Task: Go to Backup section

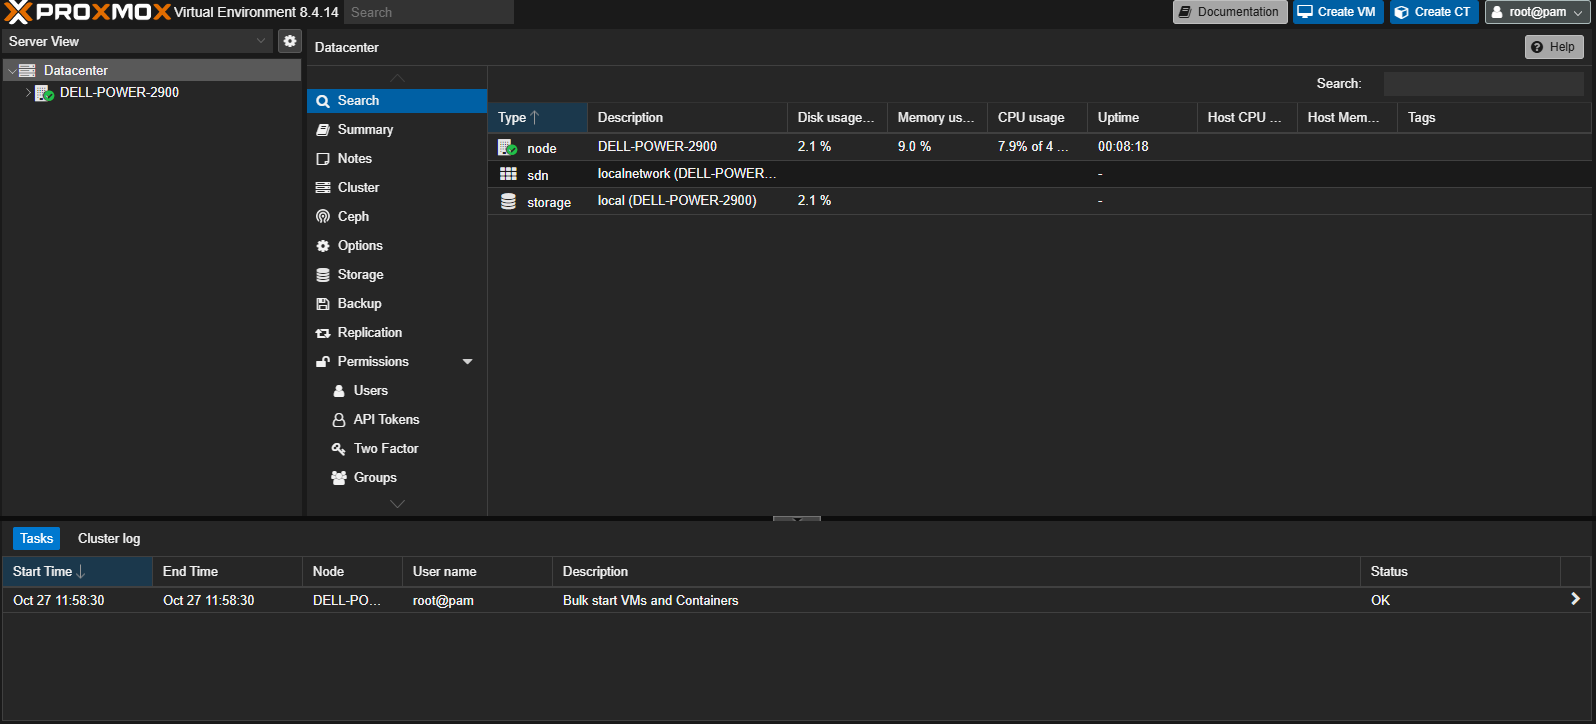Action: [359, 304]
